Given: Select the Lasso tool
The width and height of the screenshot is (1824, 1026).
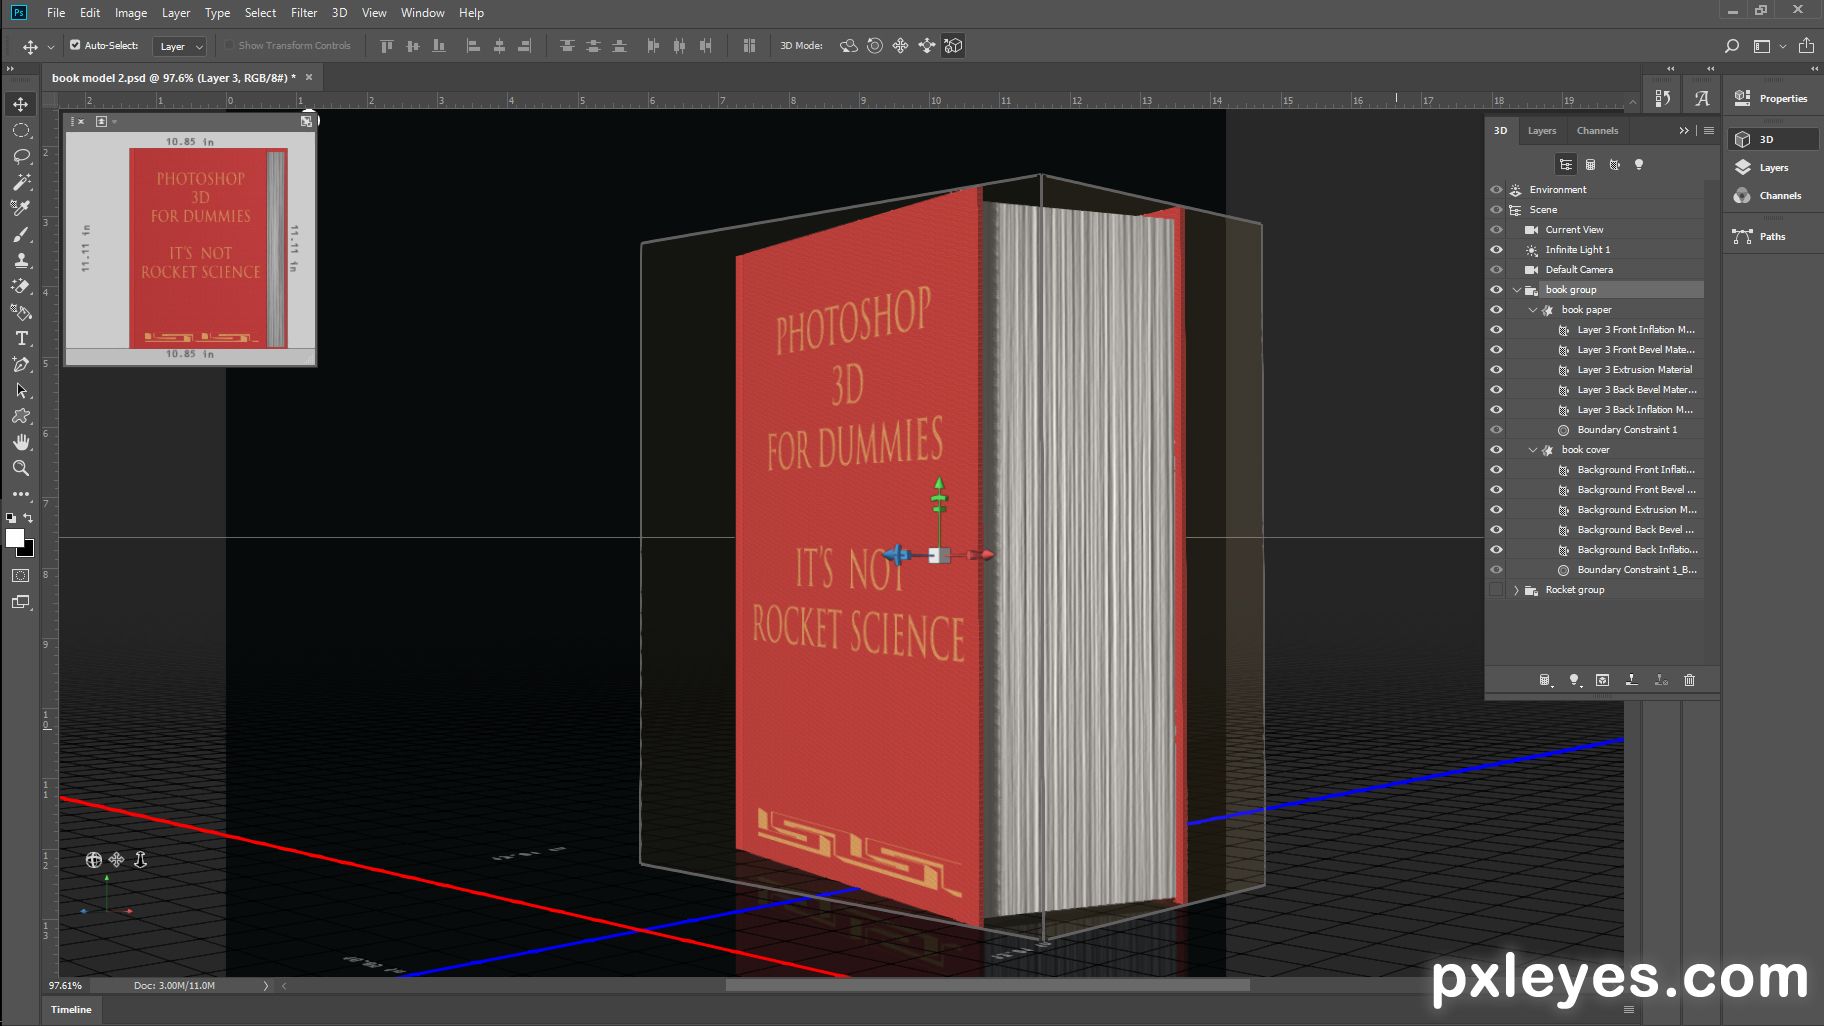Looking at the screenshot, I should click(x=21, y=156).
